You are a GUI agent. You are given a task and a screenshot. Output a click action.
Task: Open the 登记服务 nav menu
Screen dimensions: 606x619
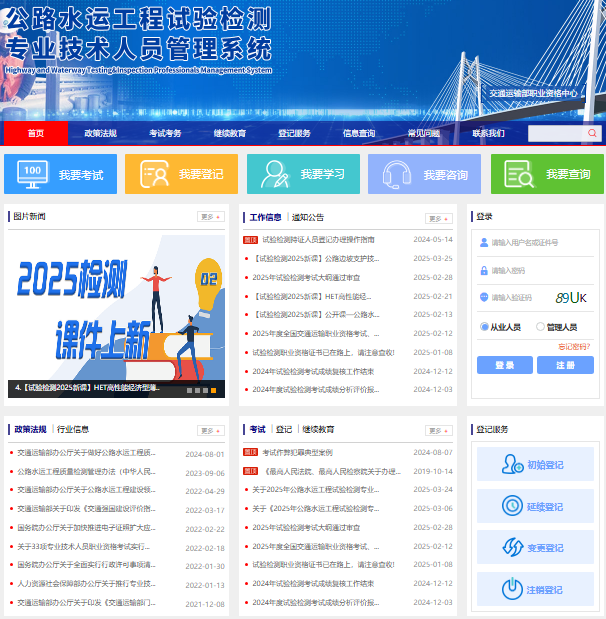(x=295, y=133)
